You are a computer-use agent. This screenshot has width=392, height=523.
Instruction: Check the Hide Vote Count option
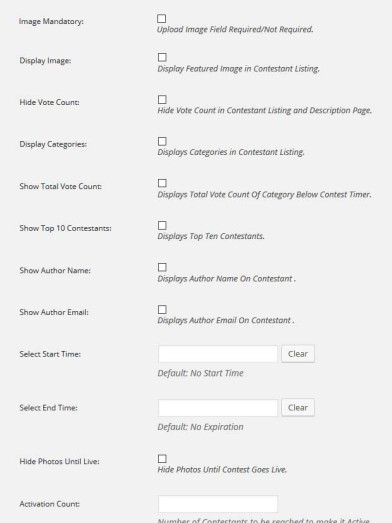(162, 99)
